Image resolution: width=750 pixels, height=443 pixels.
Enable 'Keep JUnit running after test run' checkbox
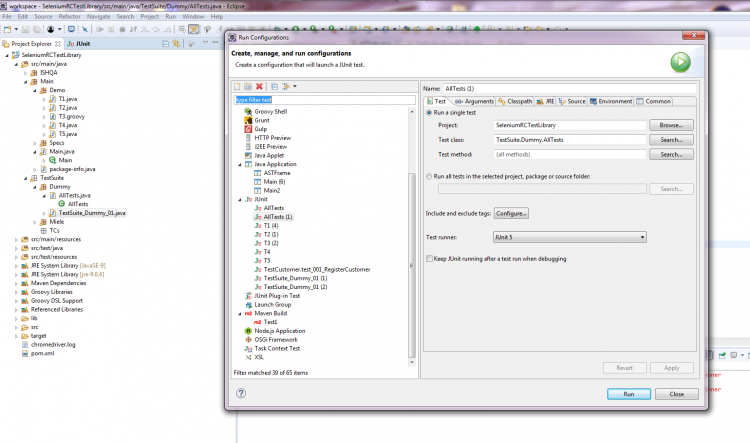430,258
